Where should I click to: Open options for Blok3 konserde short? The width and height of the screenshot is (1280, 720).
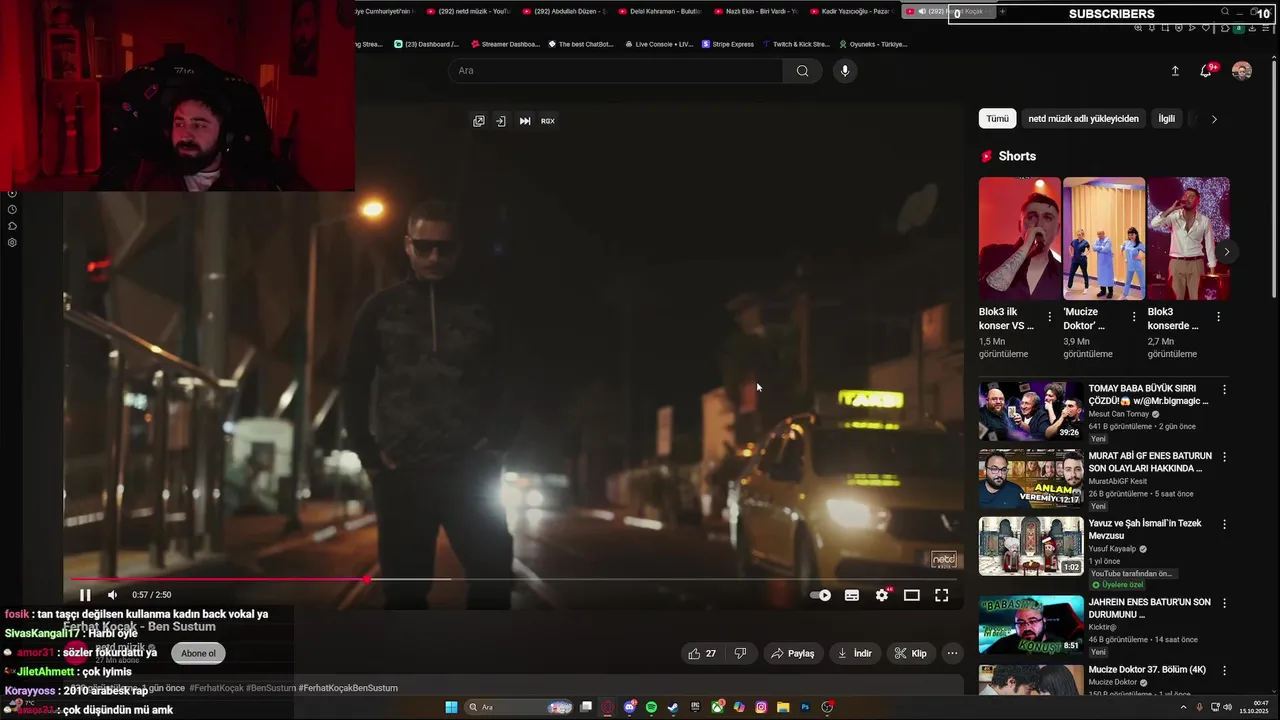(x=1218, y=317)
